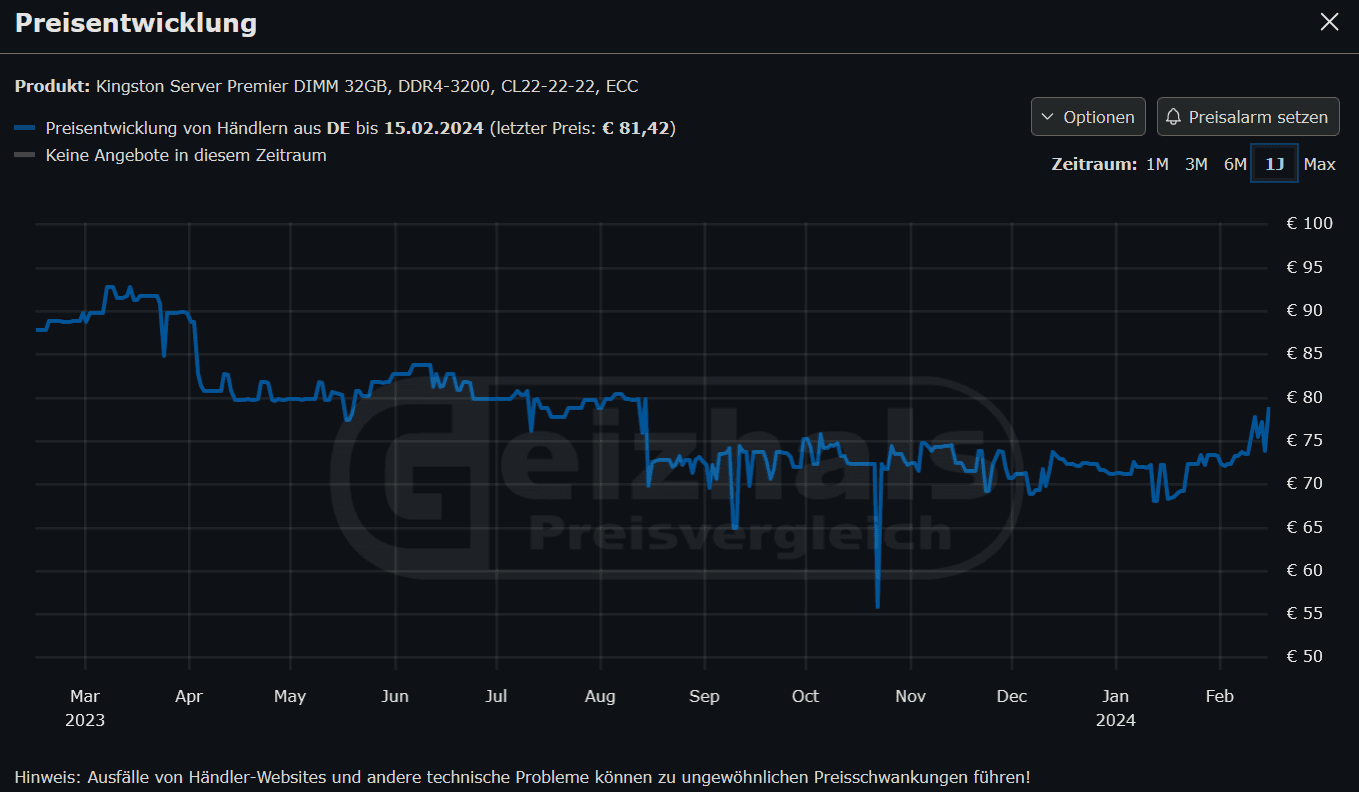Click the Kingston Server Premier product name

click(367, 86)
